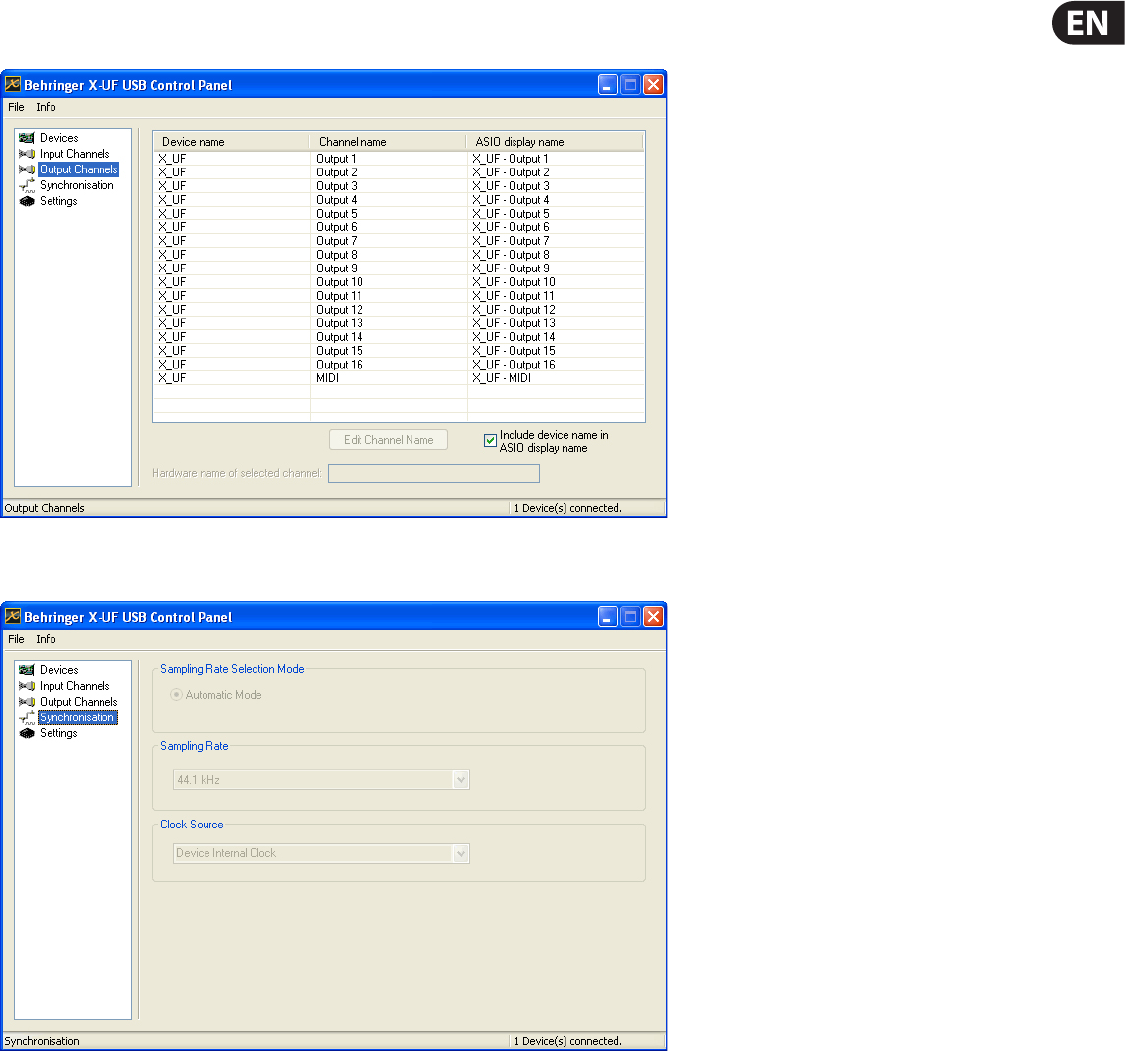Click Synchronisation icon in top window sidebar
This screenshot has width=1125, height=1051.
click(x=27, y=185)
